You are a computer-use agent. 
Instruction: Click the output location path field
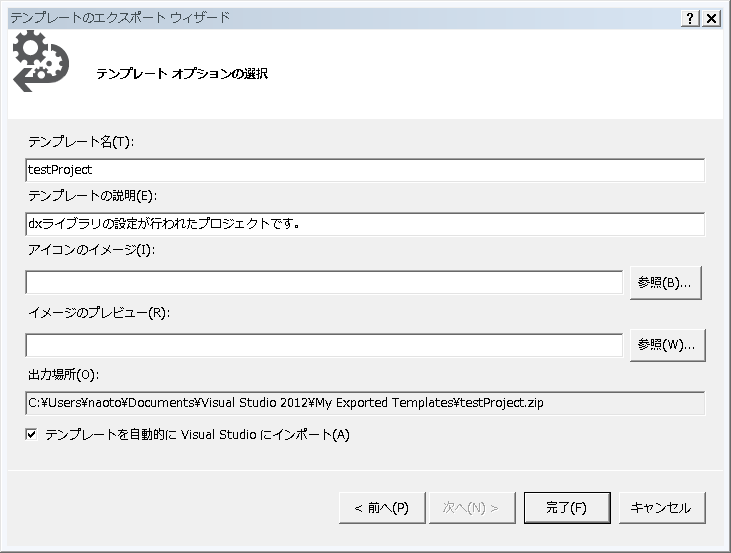[x=365, y=403]
